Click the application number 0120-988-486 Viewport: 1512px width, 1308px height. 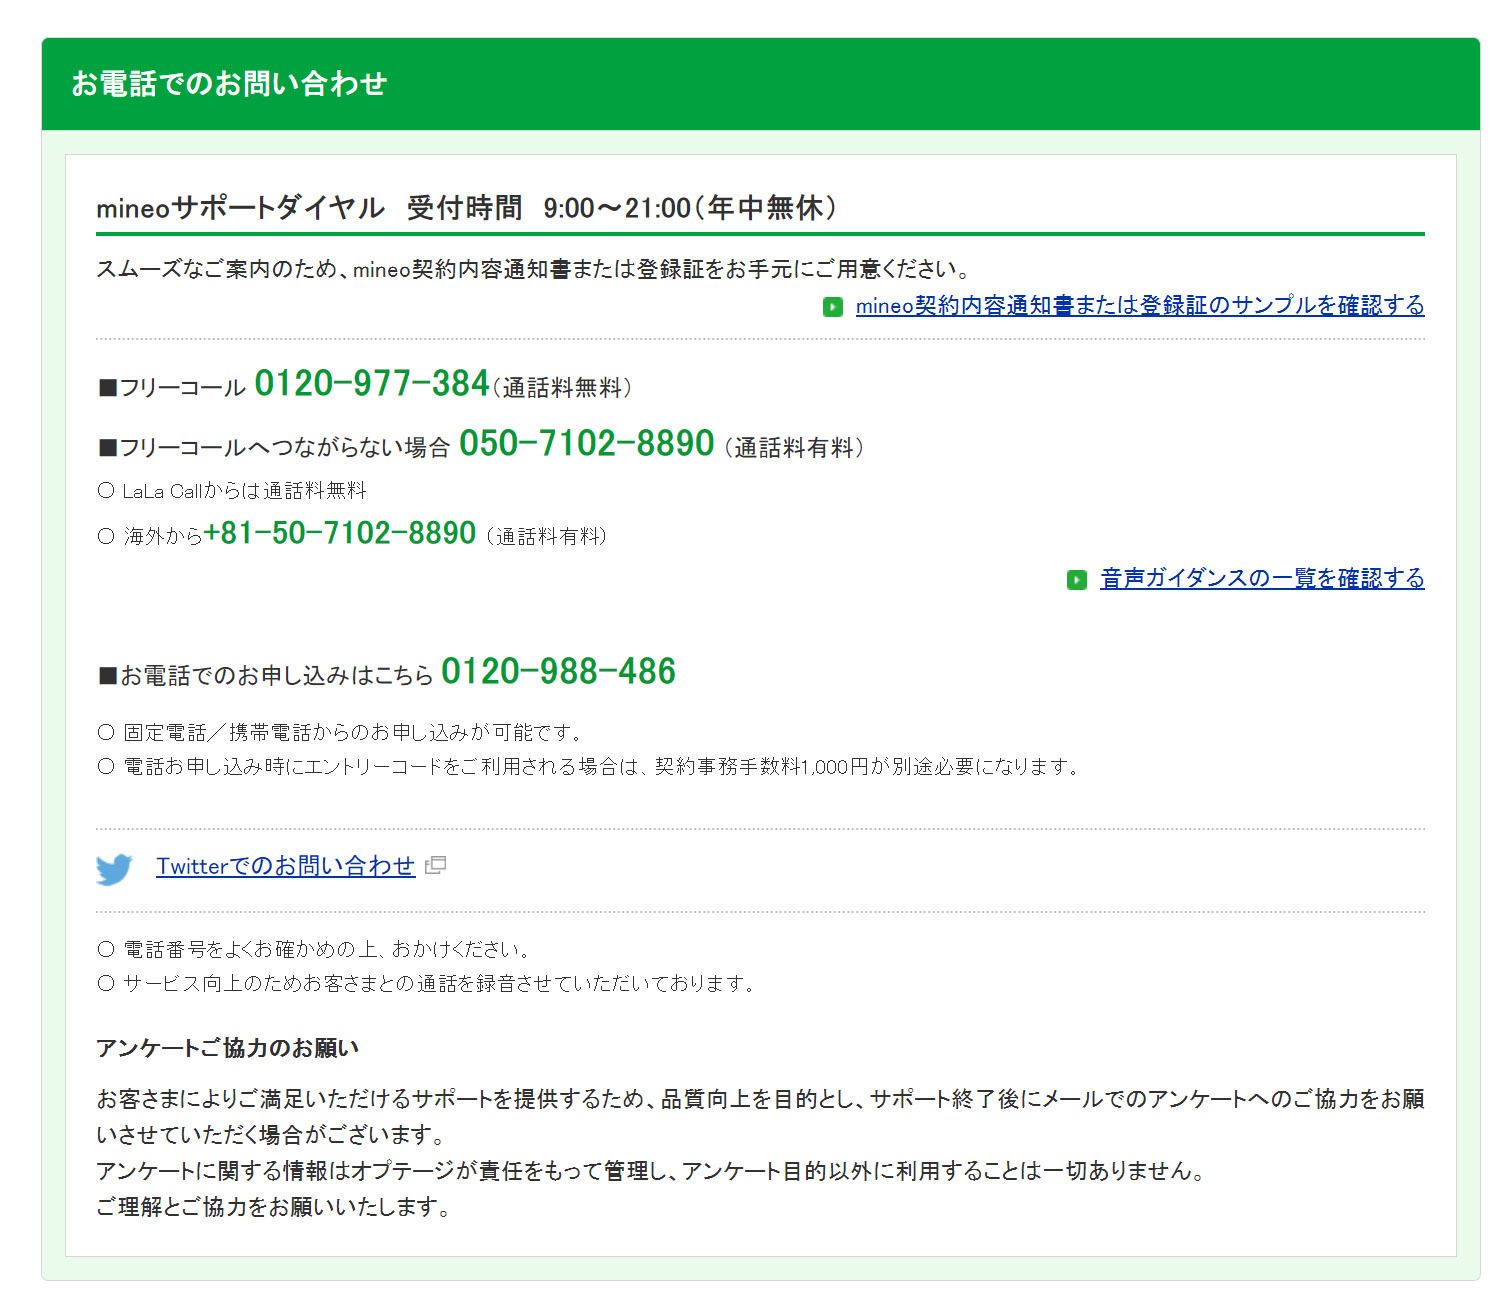click(x=558, y=672)
